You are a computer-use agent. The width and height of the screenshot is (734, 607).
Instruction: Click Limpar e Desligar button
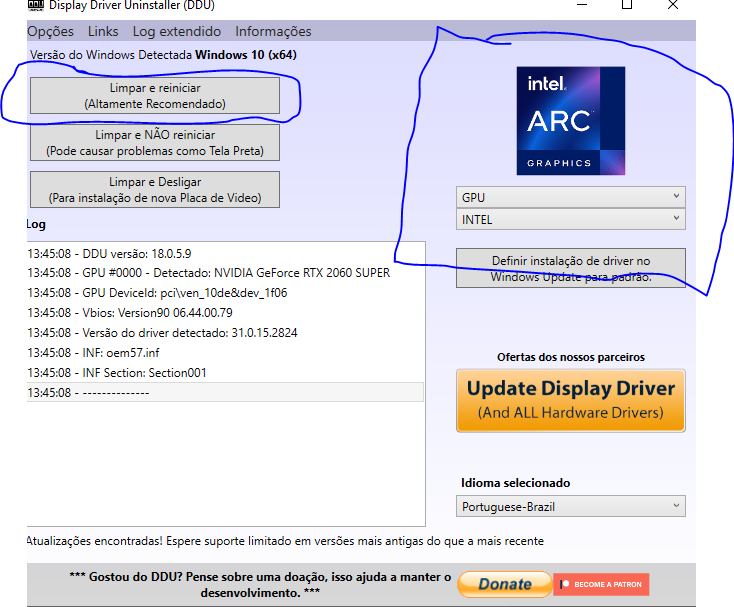tap(155, 190)
